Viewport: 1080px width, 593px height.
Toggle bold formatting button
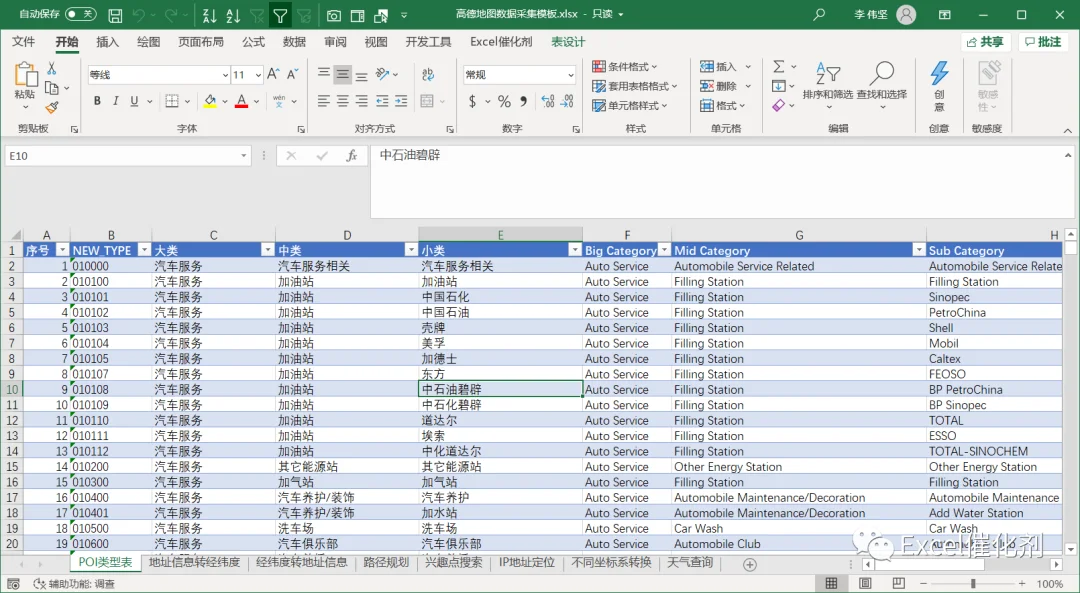(x=97, y=101)
